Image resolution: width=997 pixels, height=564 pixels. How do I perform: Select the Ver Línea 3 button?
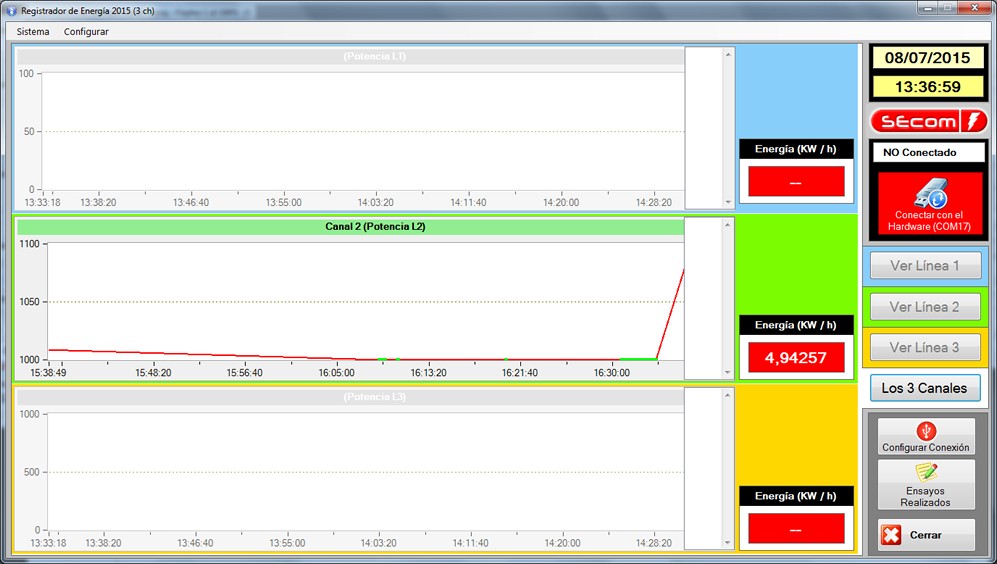[925, 348]
